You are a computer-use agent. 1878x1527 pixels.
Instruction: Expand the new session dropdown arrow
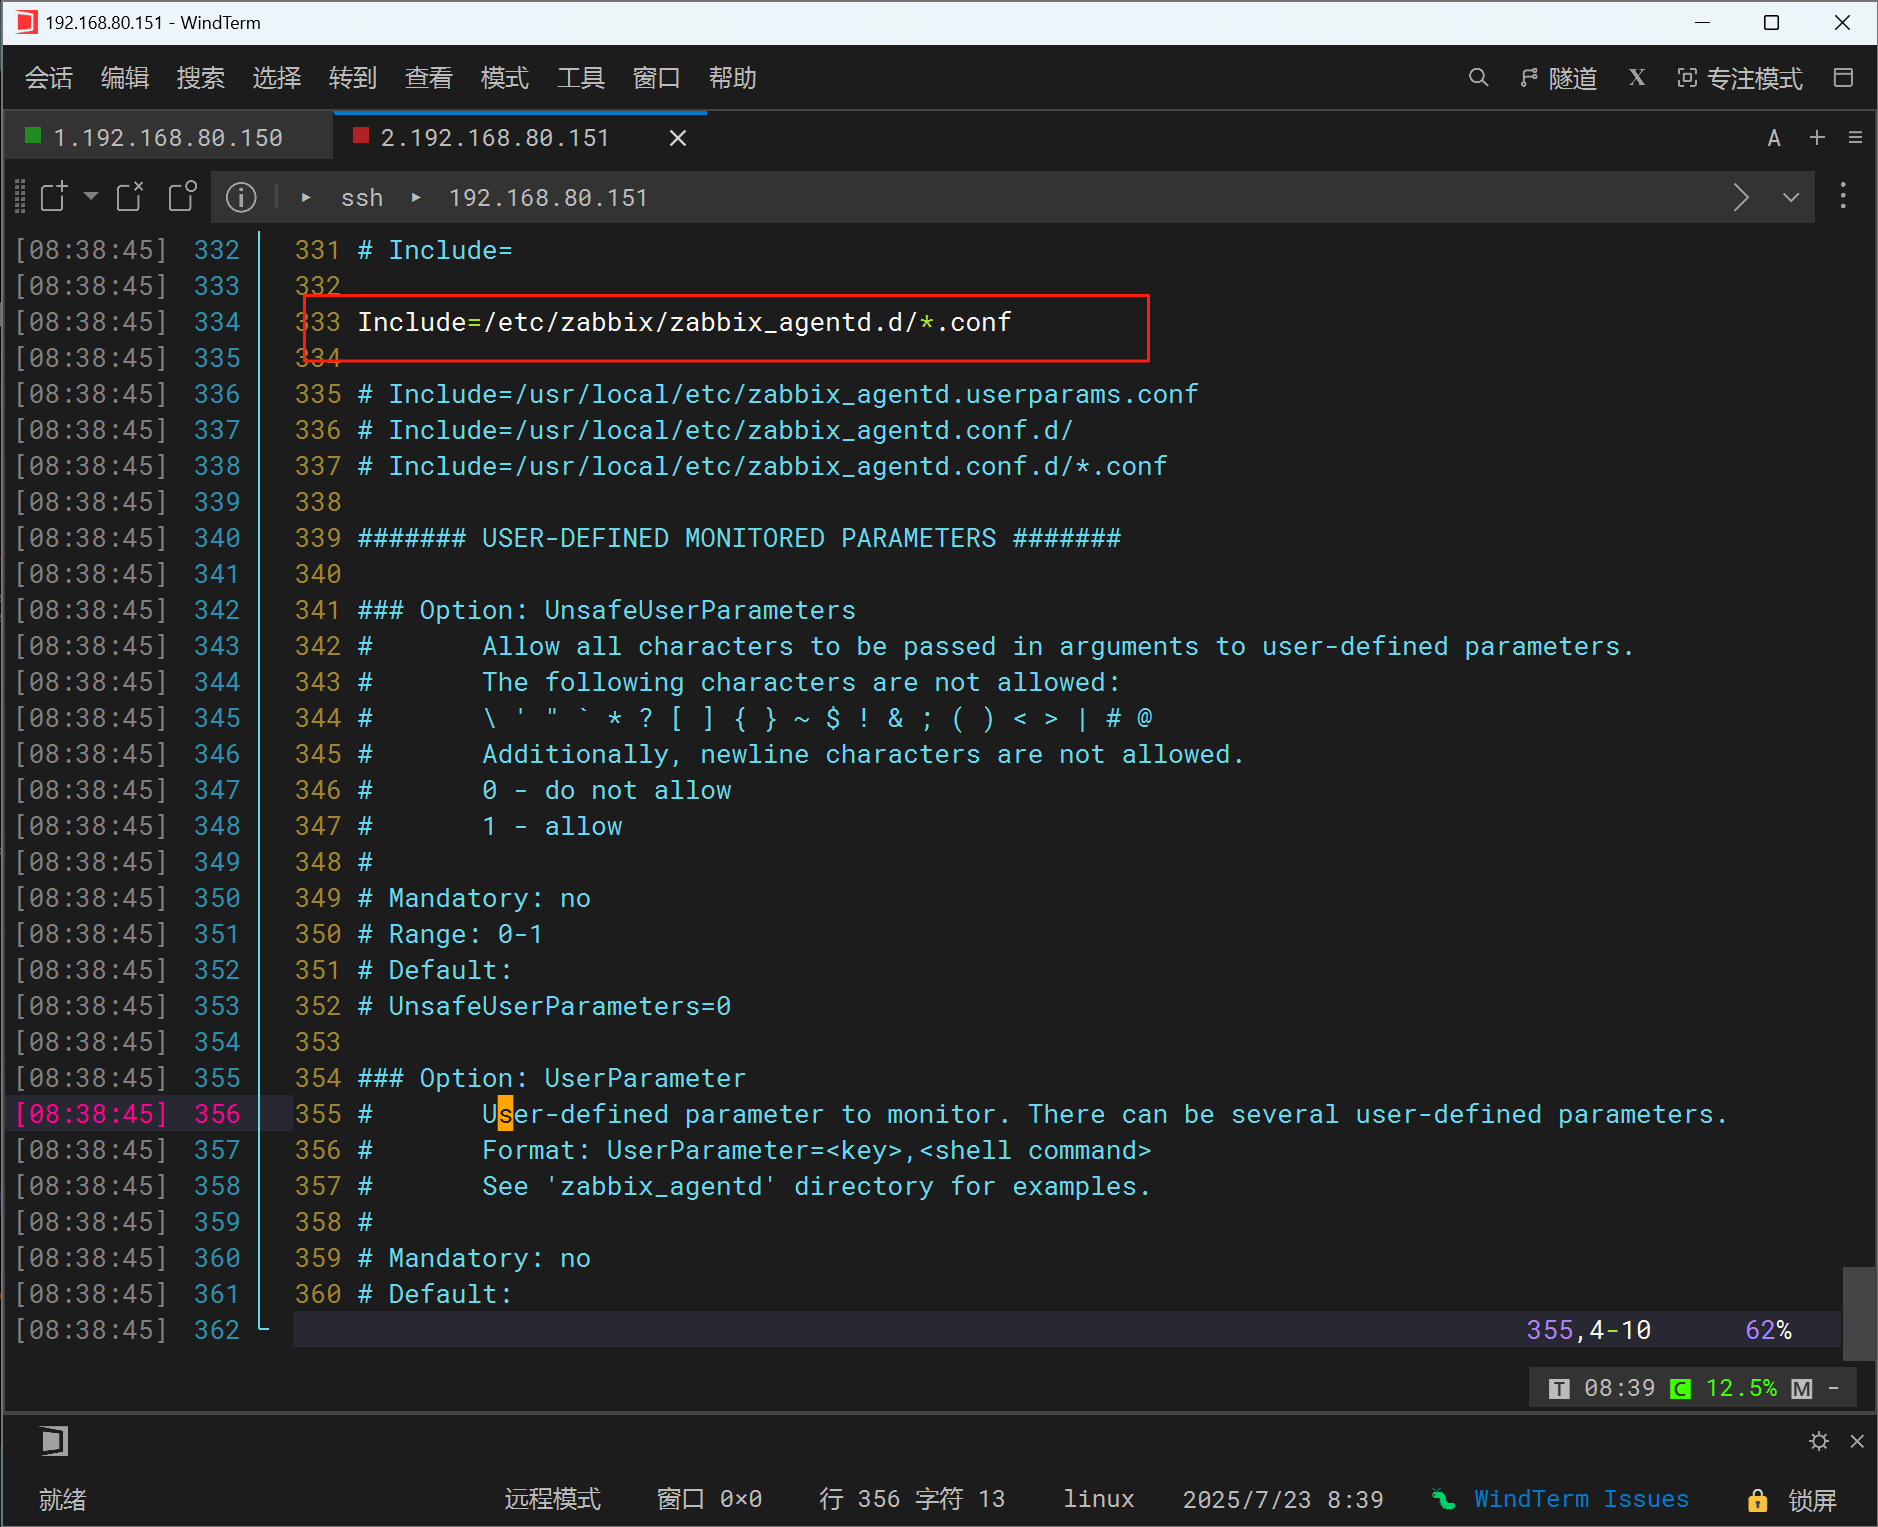pyautogui.click(x=91, y=196)
